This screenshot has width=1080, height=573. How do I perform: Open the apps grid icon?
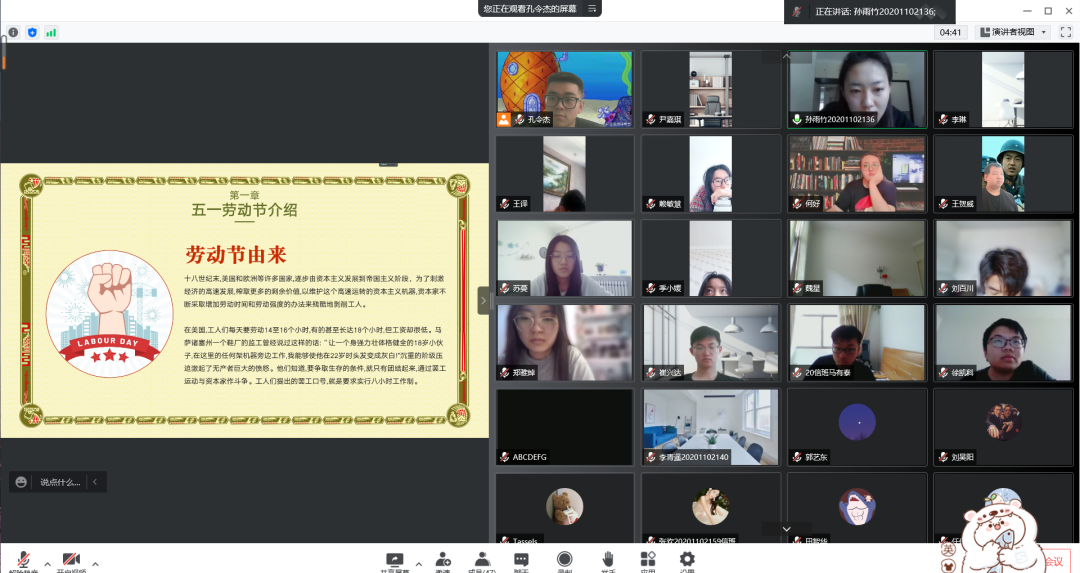pos(648,559)
